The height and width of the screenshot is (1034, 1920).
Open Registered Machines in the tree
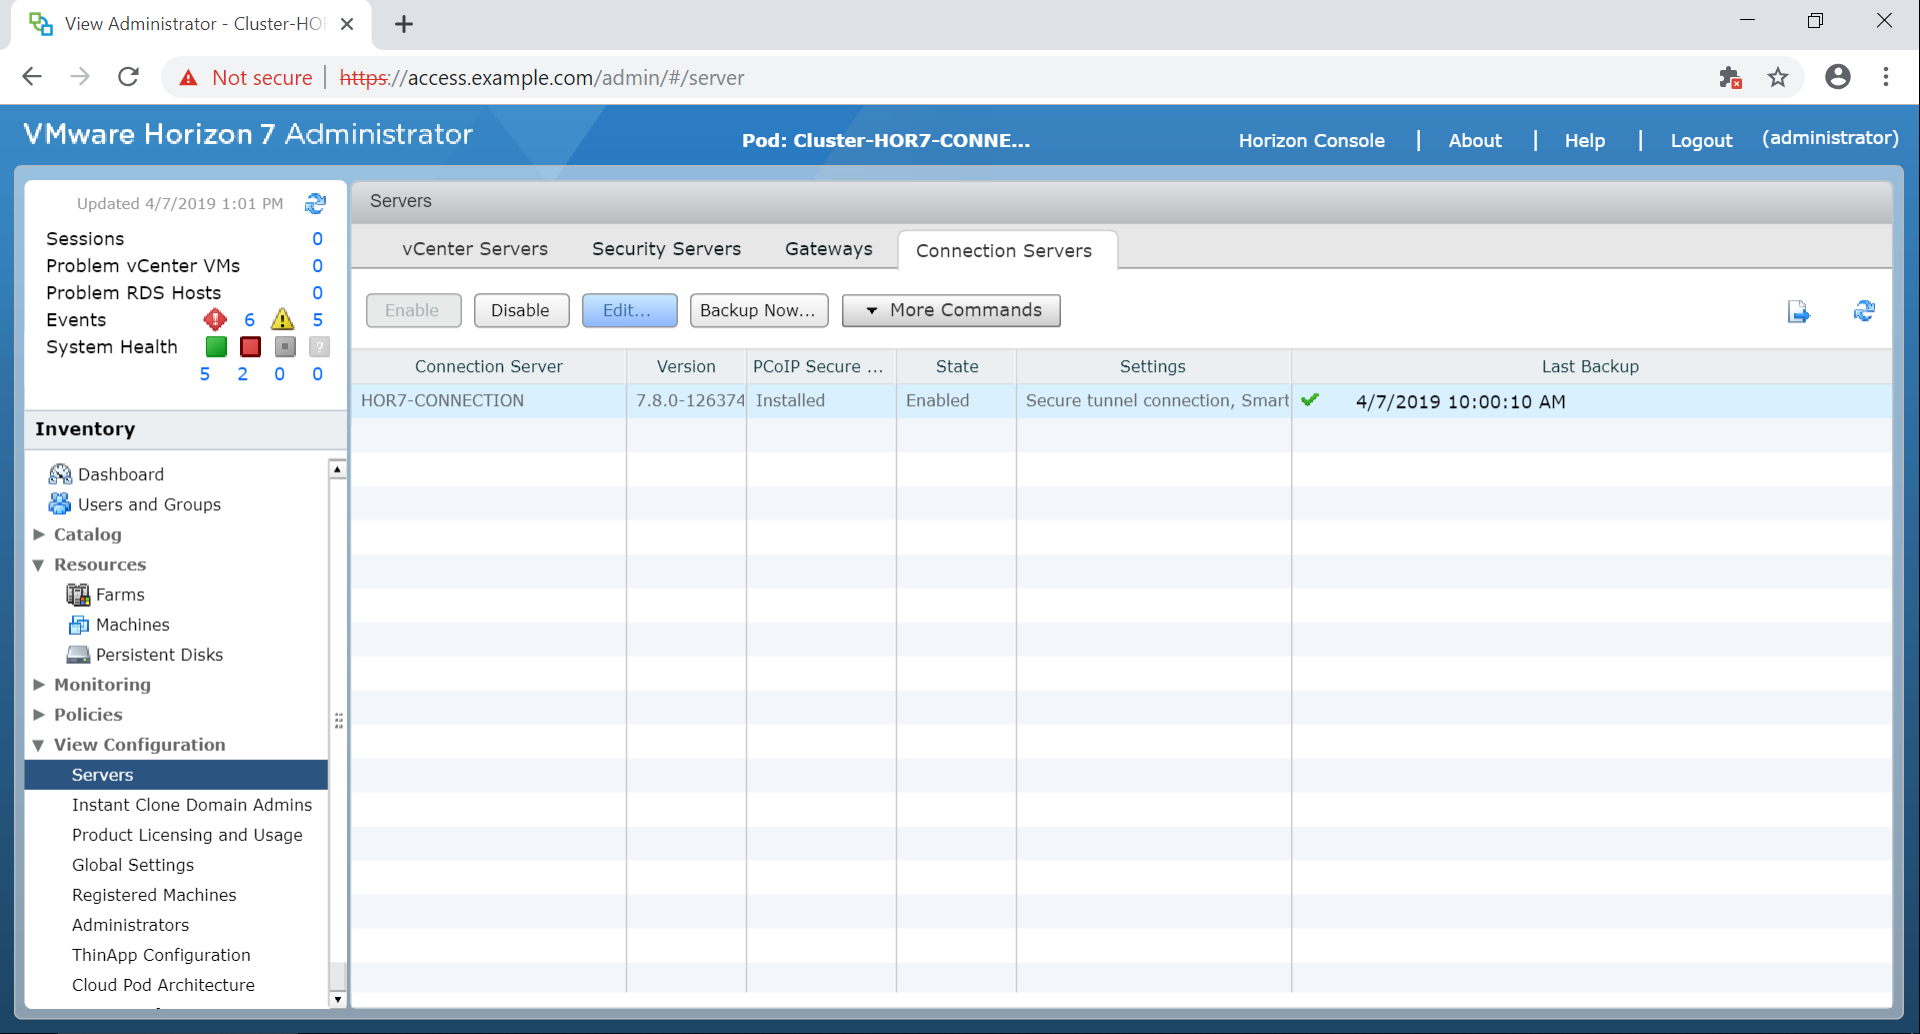click(x=154, y=895)
